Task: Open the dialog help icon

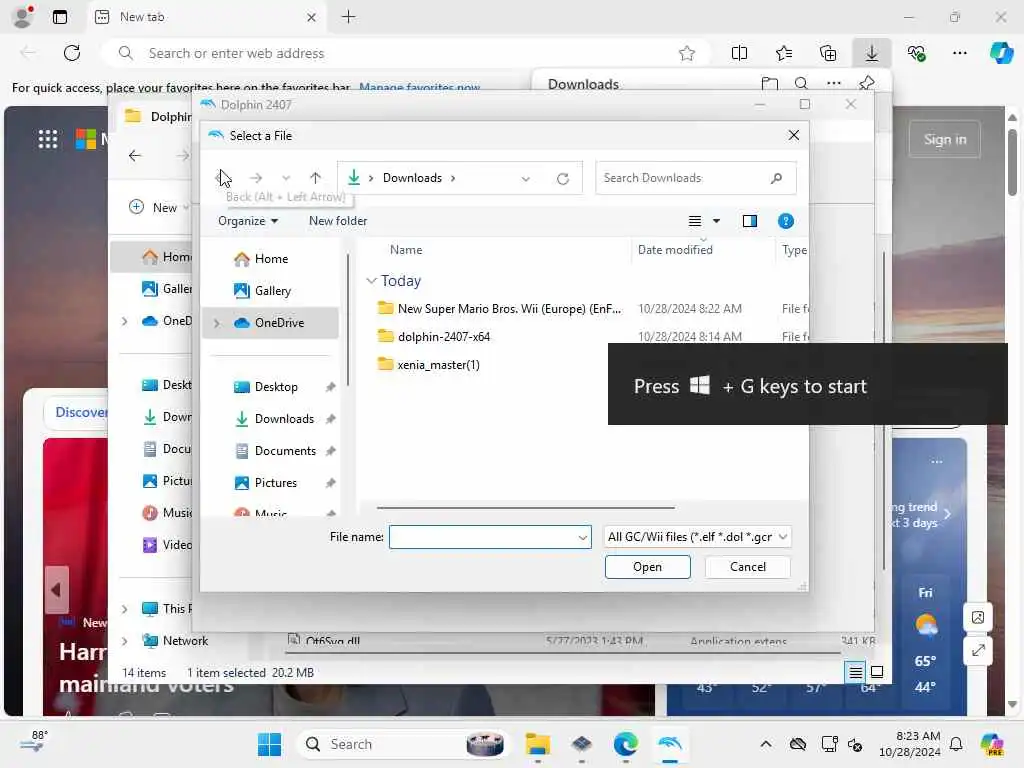Action: point(786,221)
